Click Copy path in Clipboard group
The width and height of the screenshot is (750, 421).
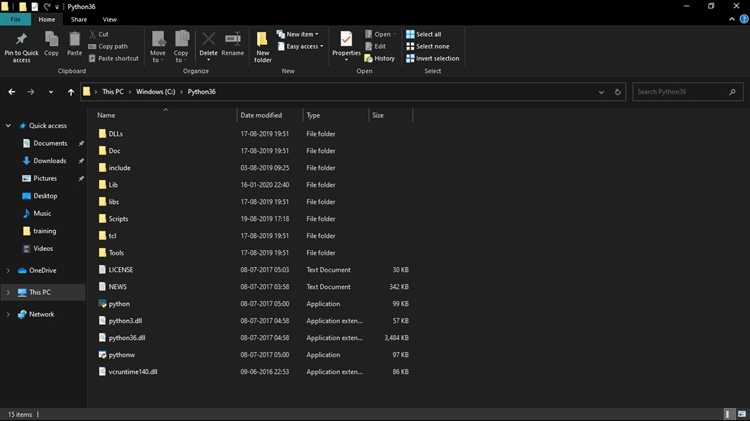[108, 46]
